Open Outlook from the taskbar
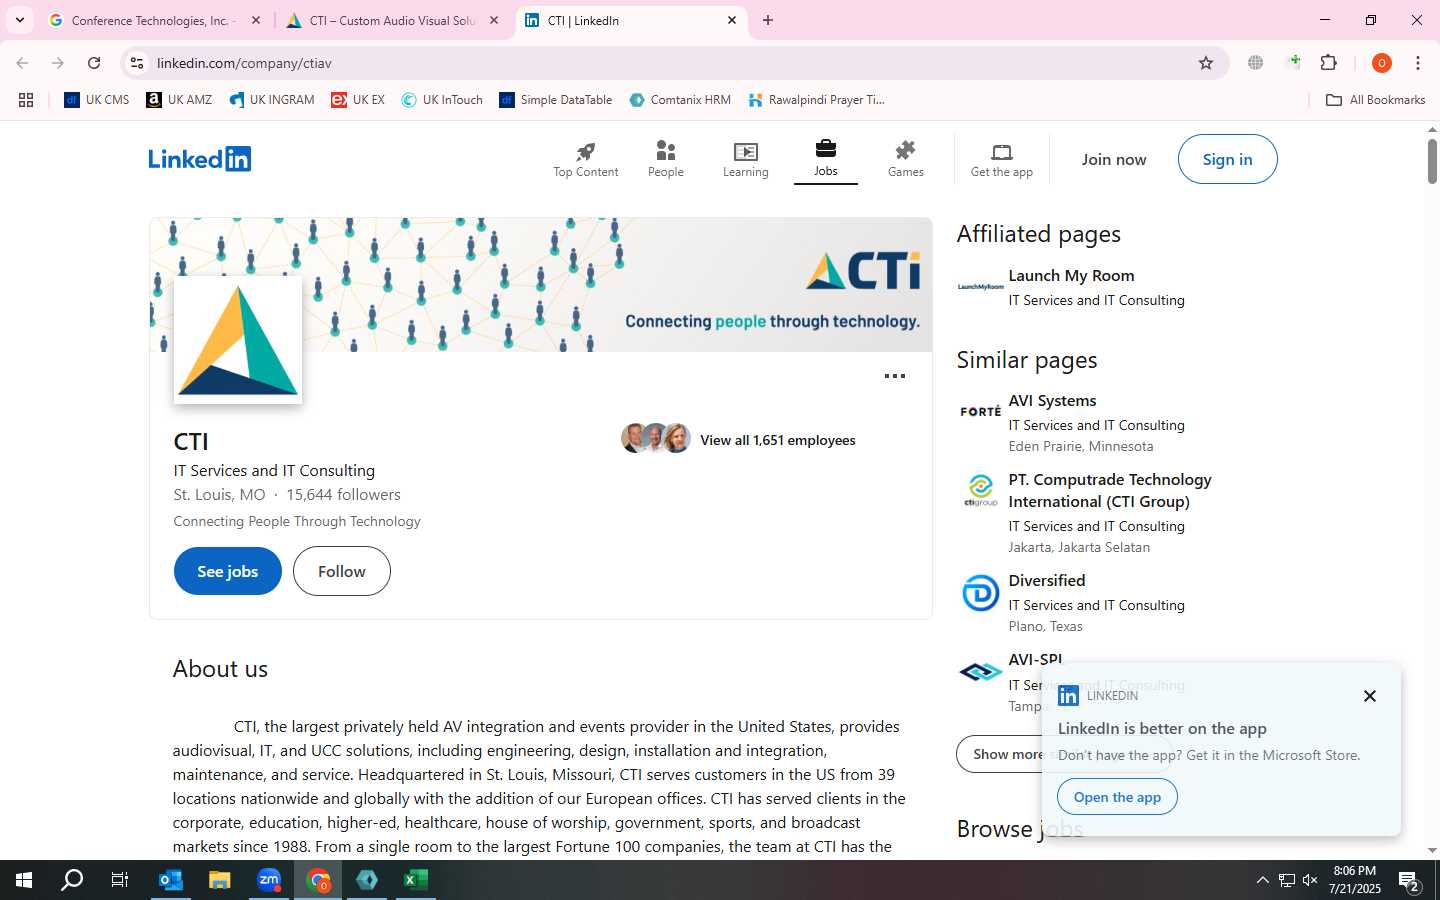The image size is (1440, 900). [x=171, y=880]
